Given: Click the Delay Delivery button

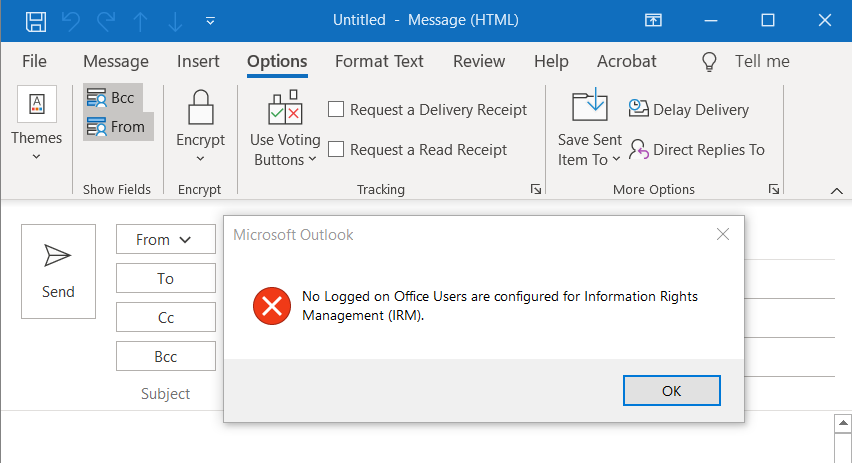Looking at the screenshot, I should tap(688, 109).
